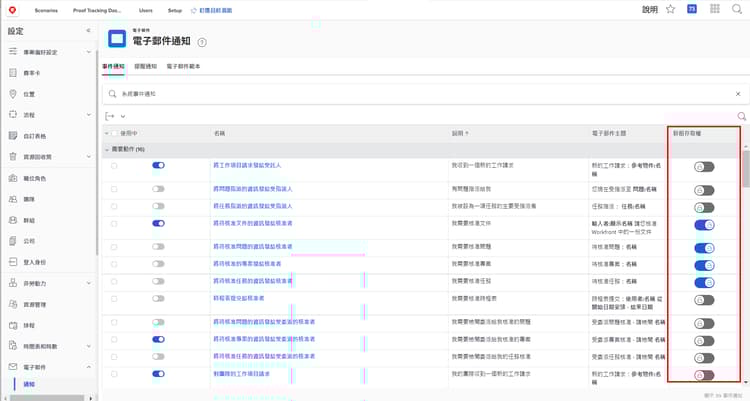The height and width of the screenshot is (401, 750).
Task: Select the 通知 item under 電子郵件
Action: (29, 384)
